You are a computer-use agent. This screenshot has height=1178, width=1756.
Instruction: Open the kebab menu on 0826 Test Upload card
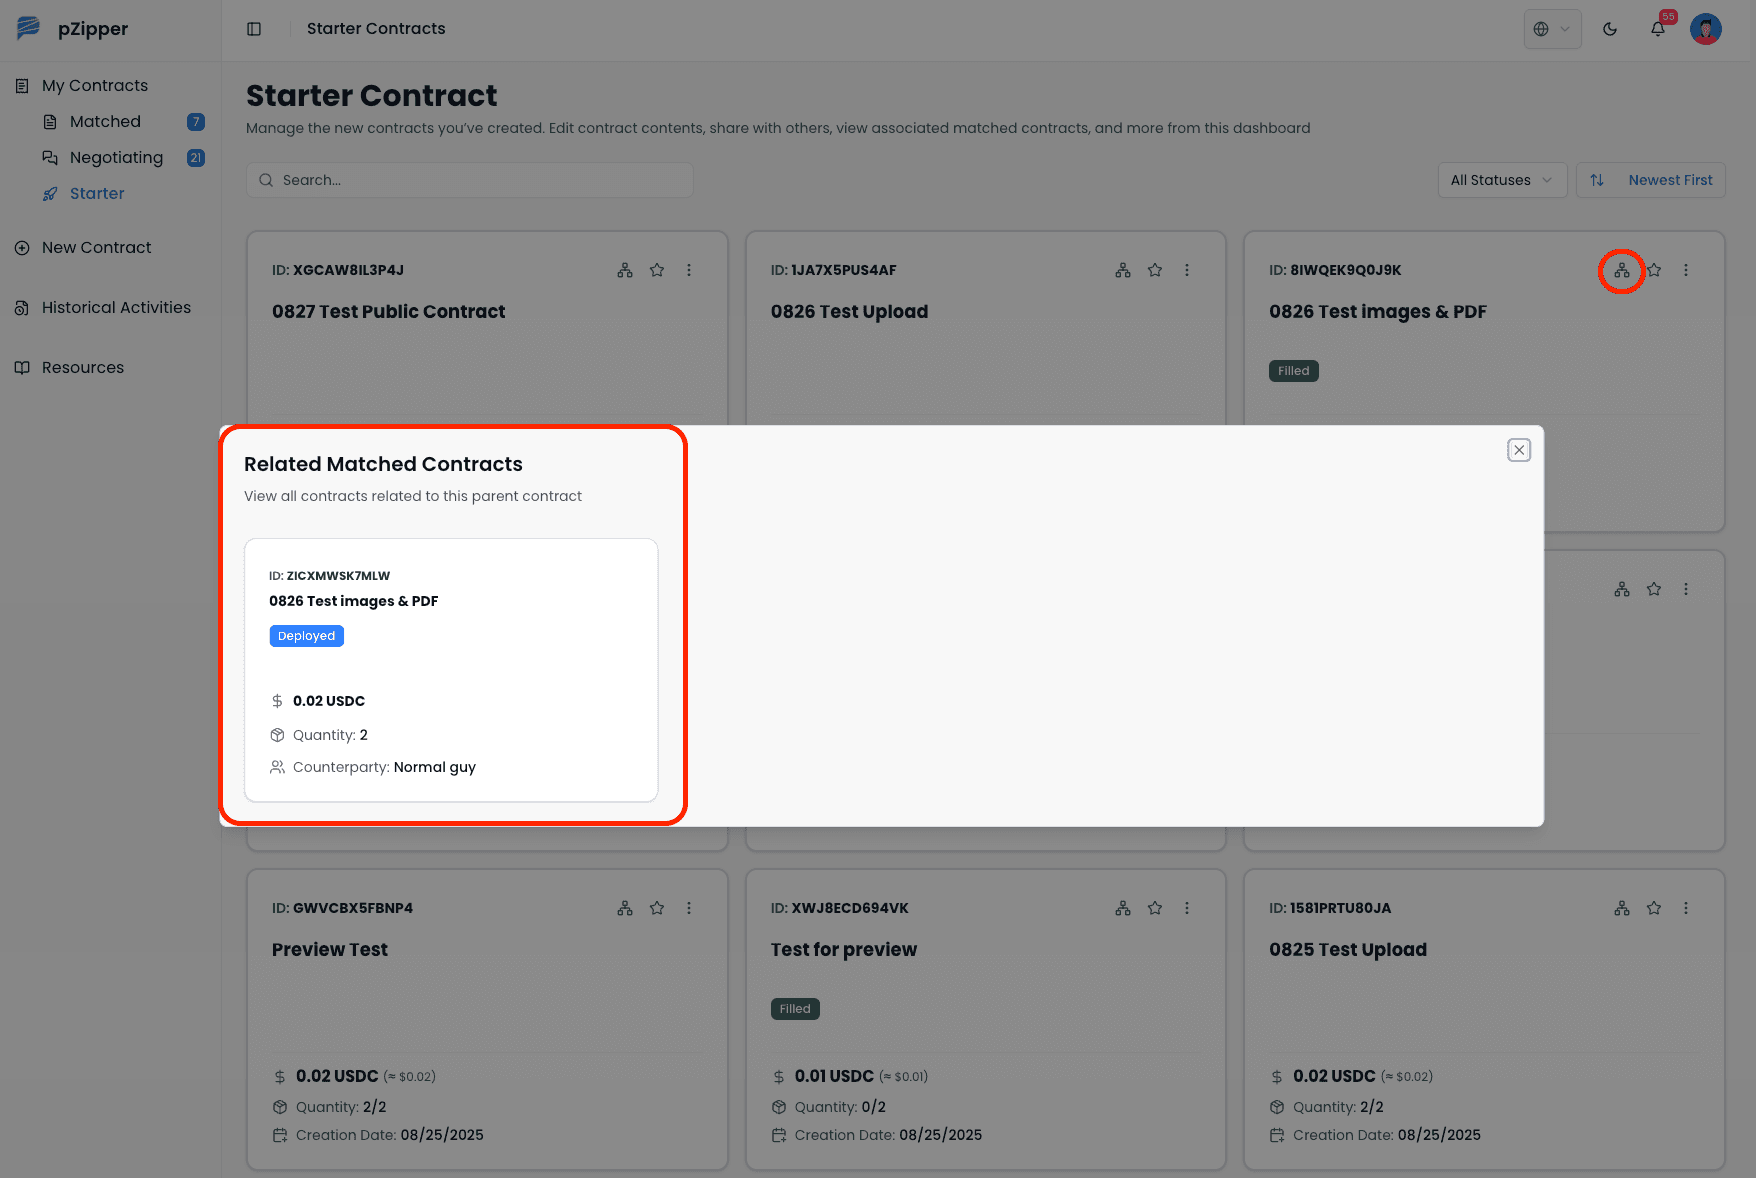point(1187,269)
